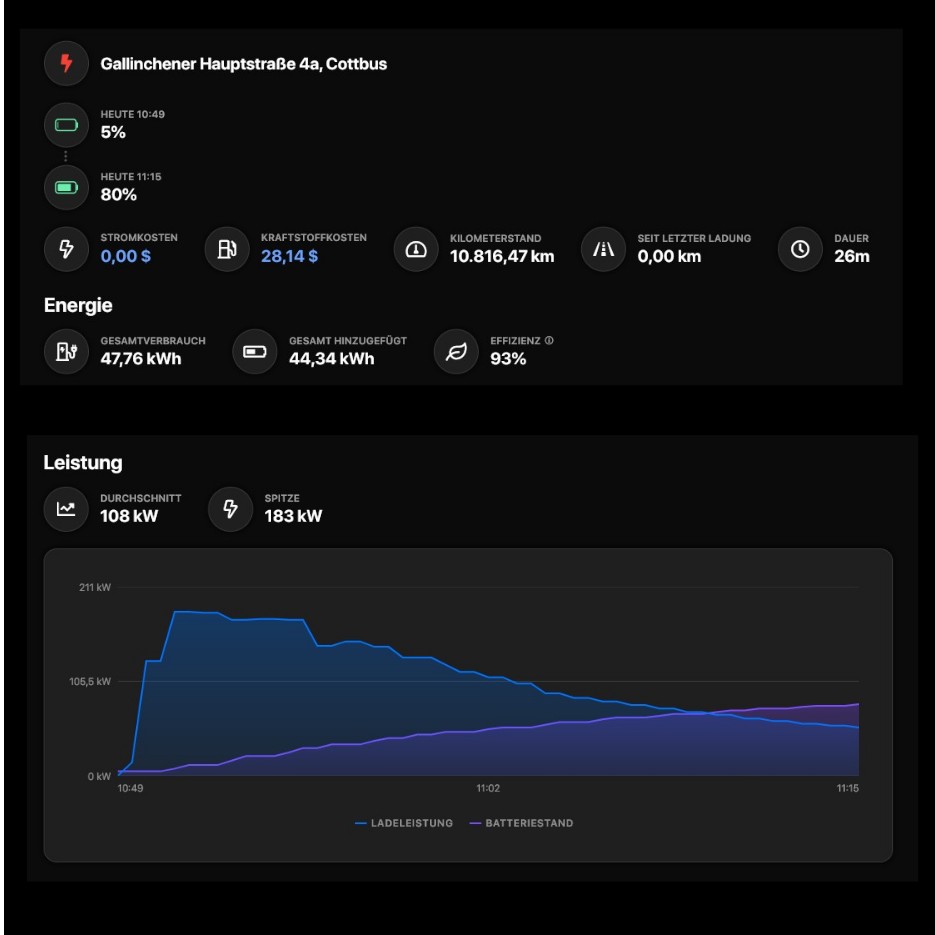Click the GESAMTVERBRAUCH label
Image resolution: width=935 pixels, height=935 pixels.
(x=153, y=341)
